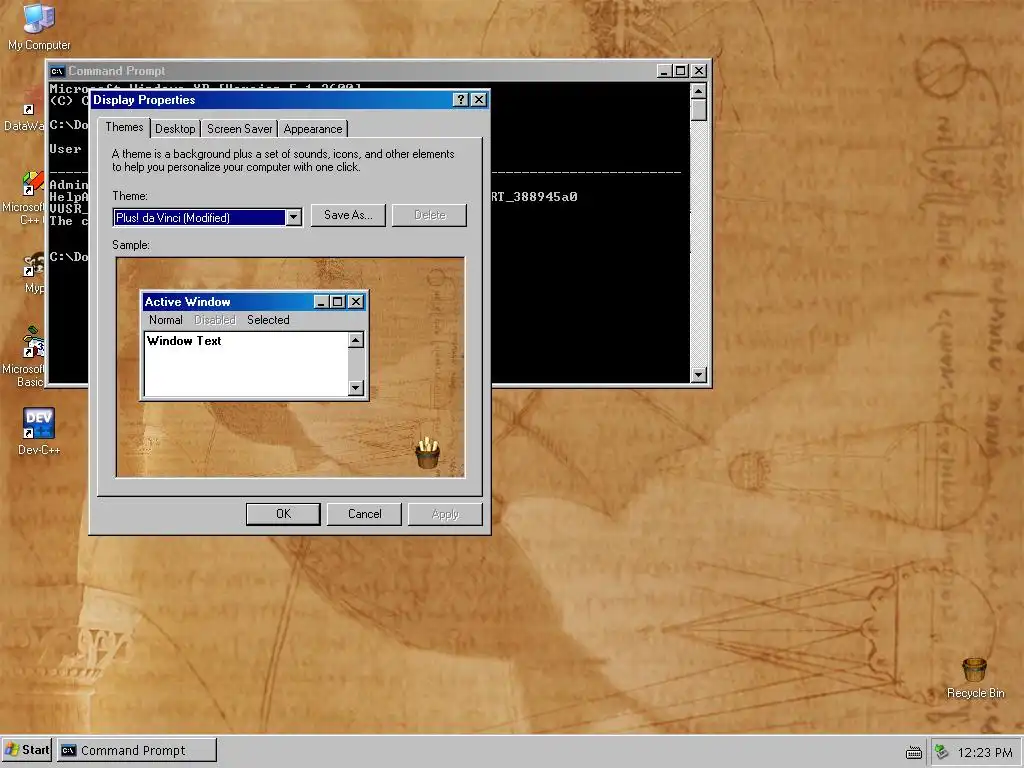Select Command Prompt taskbar button
Screen dimensions: 1024x768
[137, 750]
